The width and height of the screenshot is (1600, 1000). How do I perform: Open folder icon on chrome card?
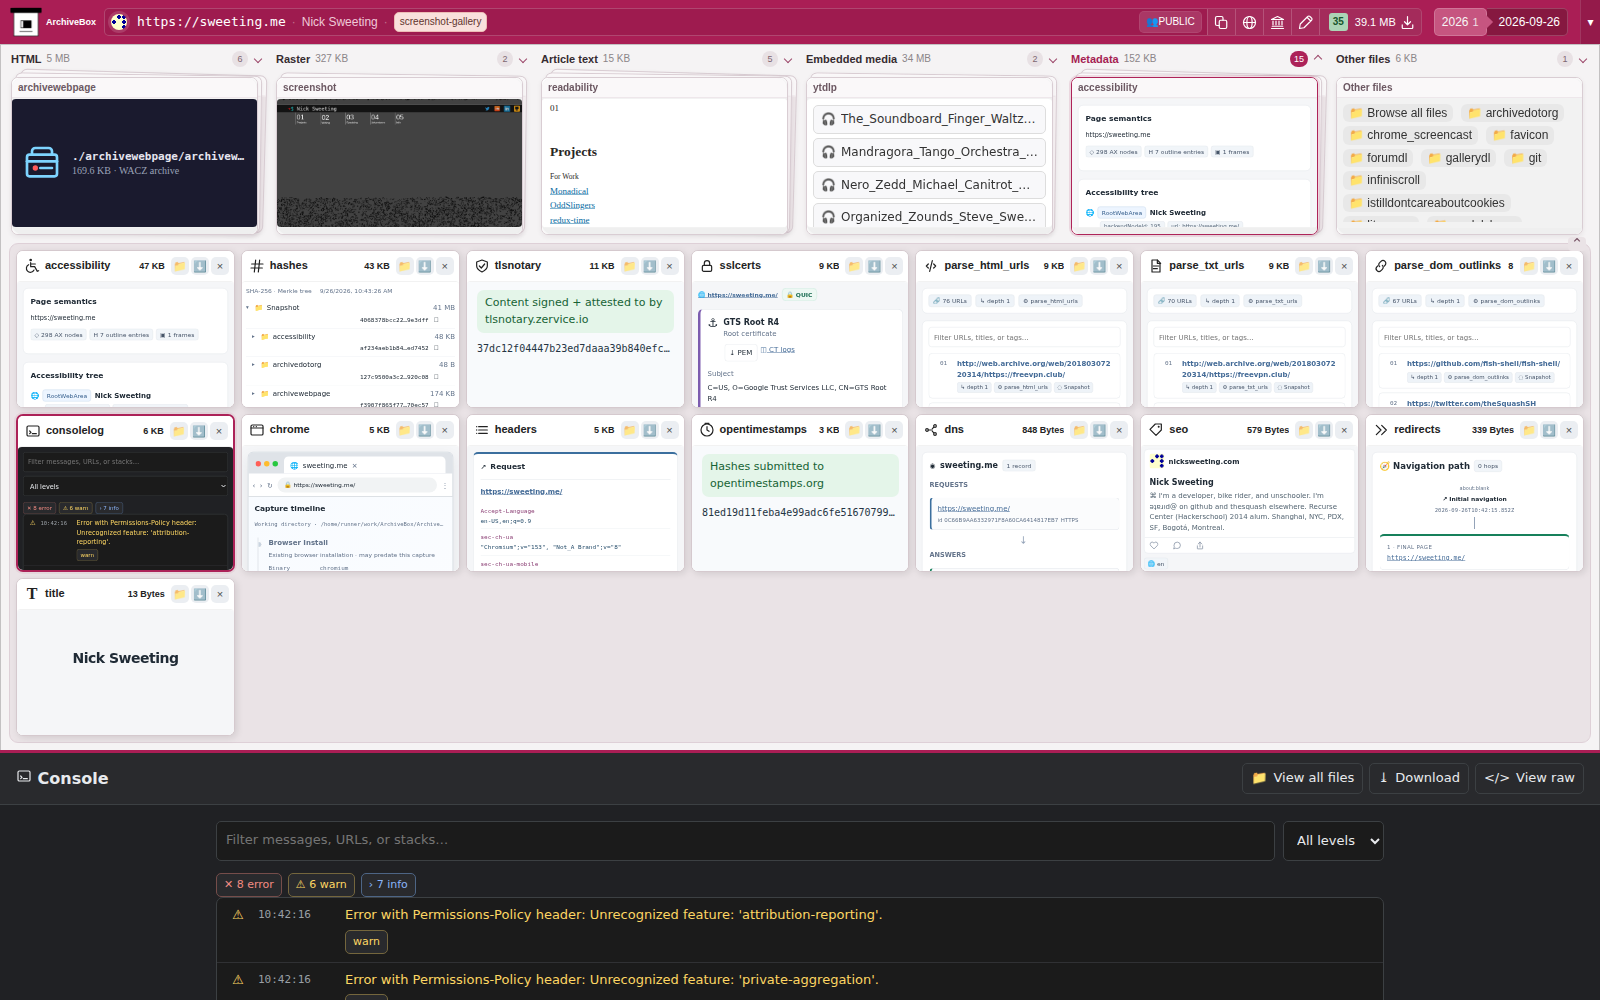pyautogui.click(x=405, y=430)
